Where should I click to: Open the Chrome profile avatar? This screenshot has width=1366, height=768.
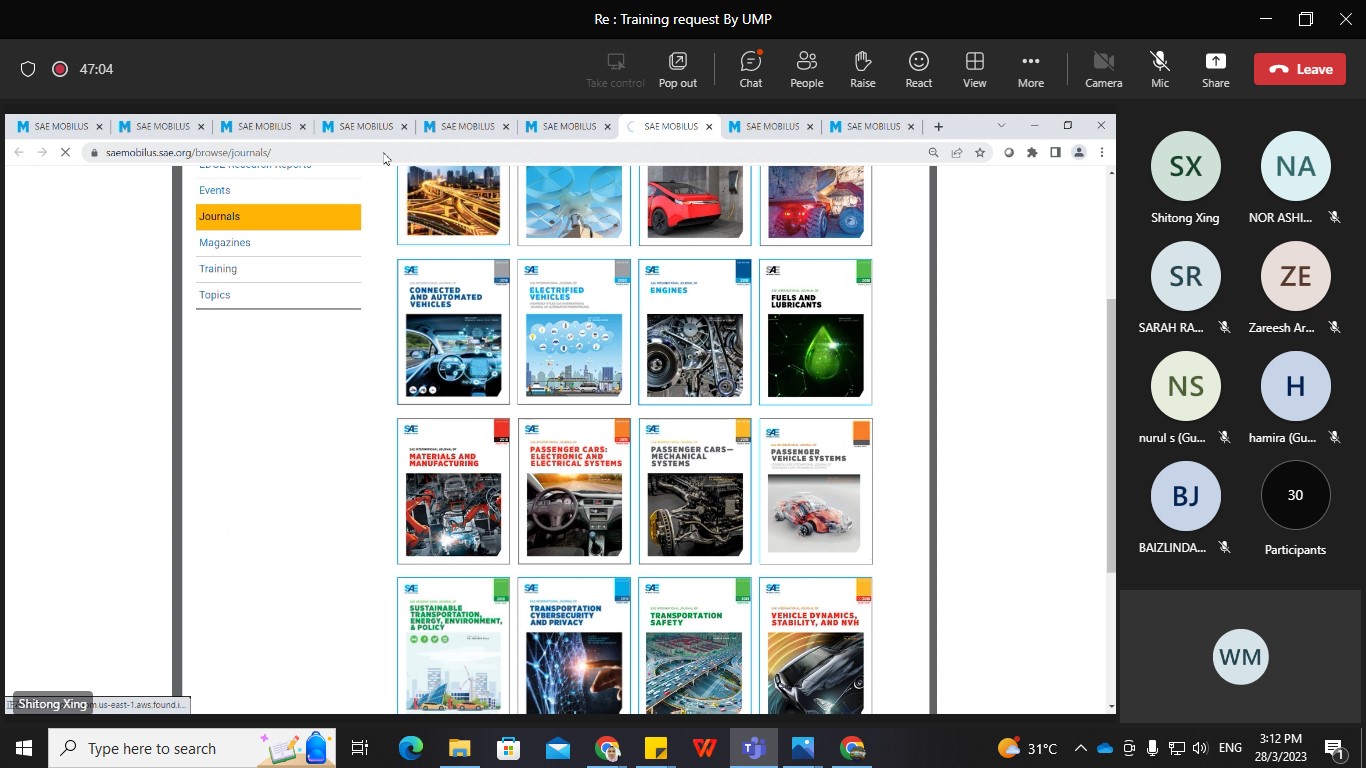(x=1079, y=153)
